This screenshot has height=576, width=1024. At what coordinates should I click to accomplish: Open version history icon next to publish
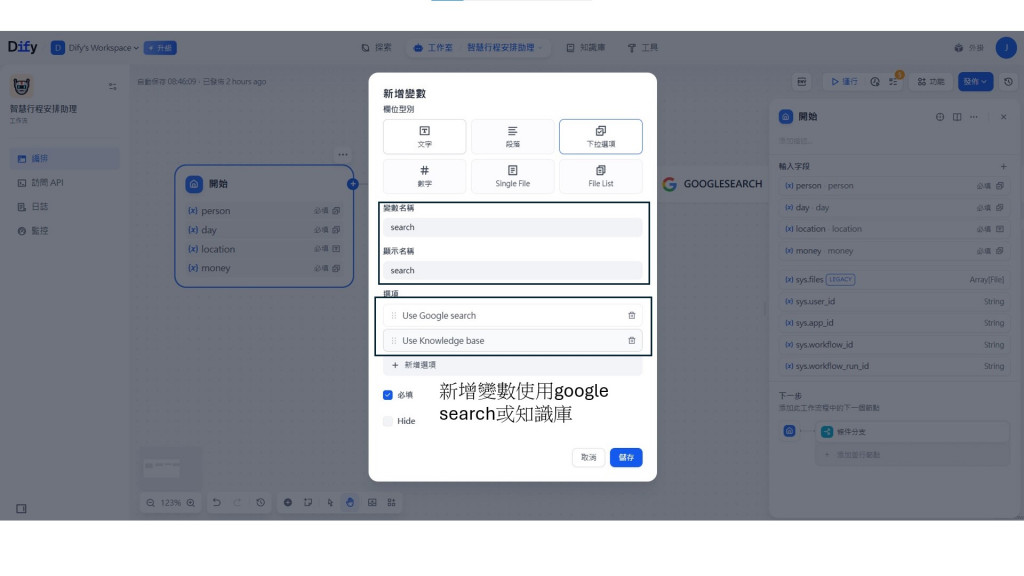1008,82
